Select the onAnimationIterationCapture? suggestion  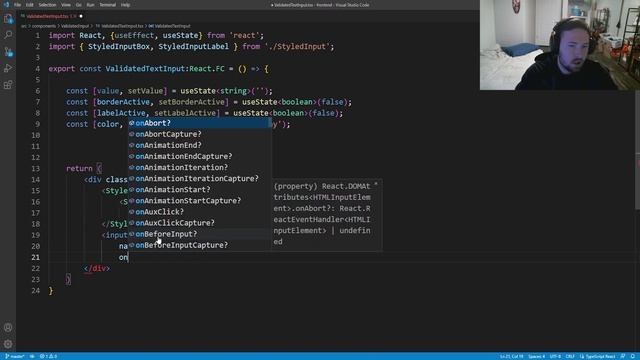[200, 178]
